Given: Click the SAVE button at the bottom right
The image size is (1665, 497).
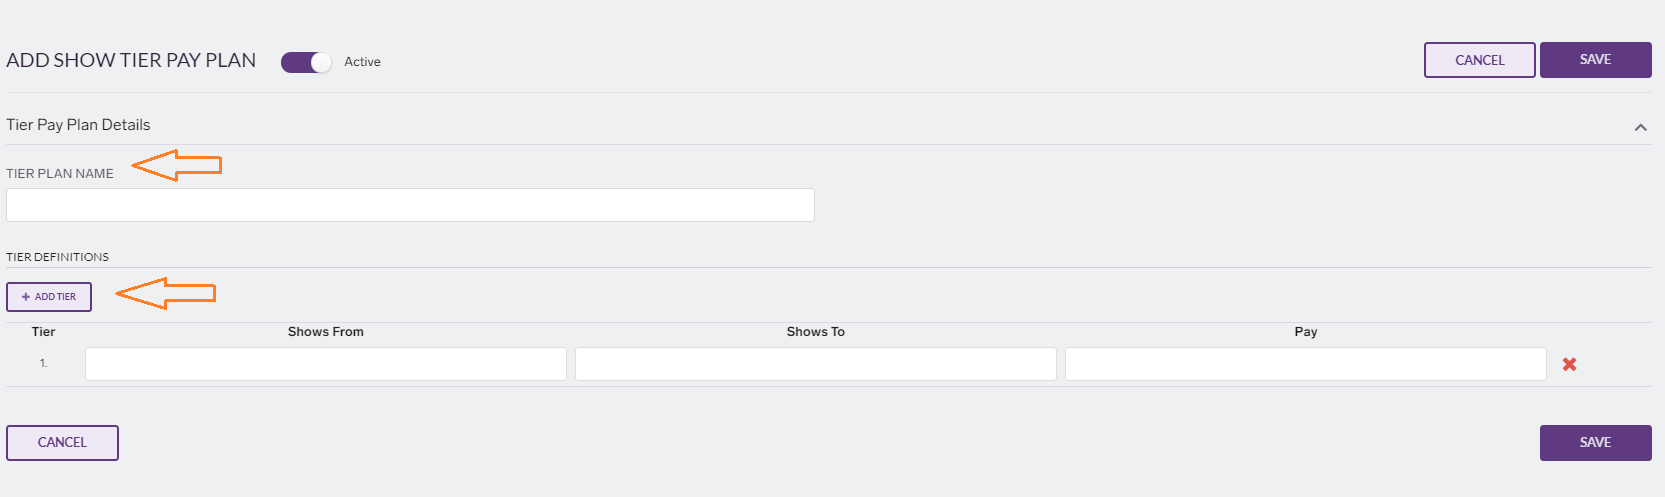Looking at the screenshot, I should (x=1595, y=443).
